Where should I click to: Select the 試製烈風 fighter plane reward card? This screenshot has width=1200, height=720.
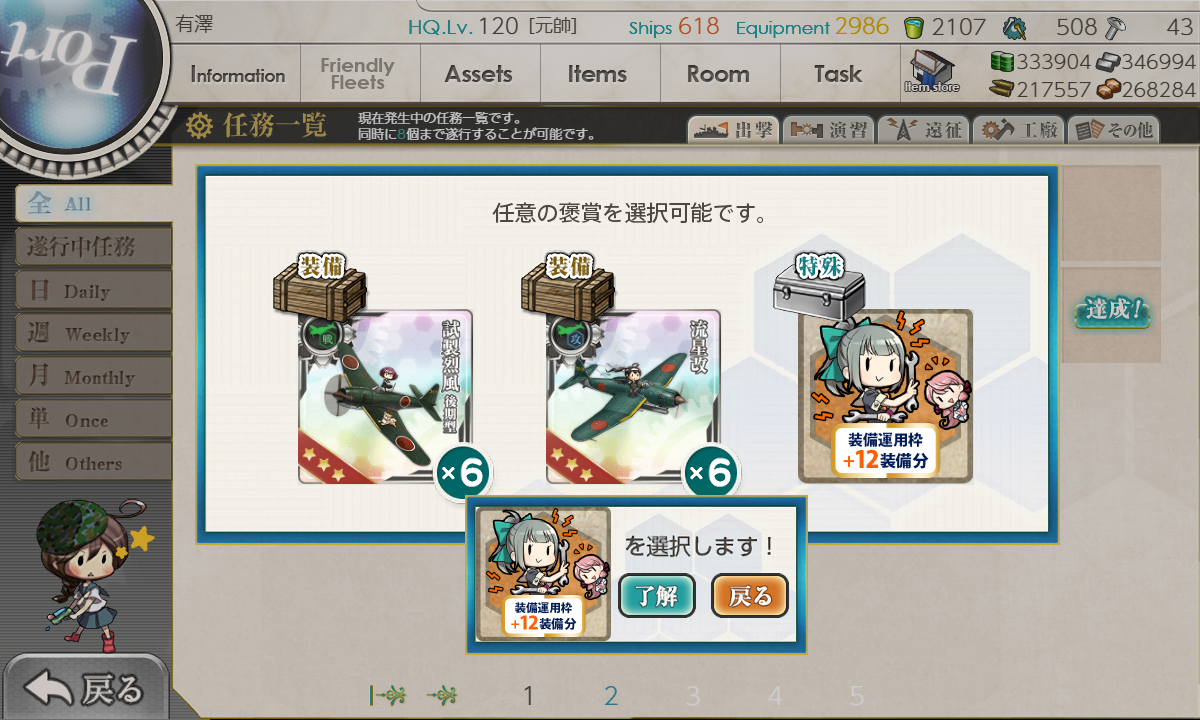[385, 397]
